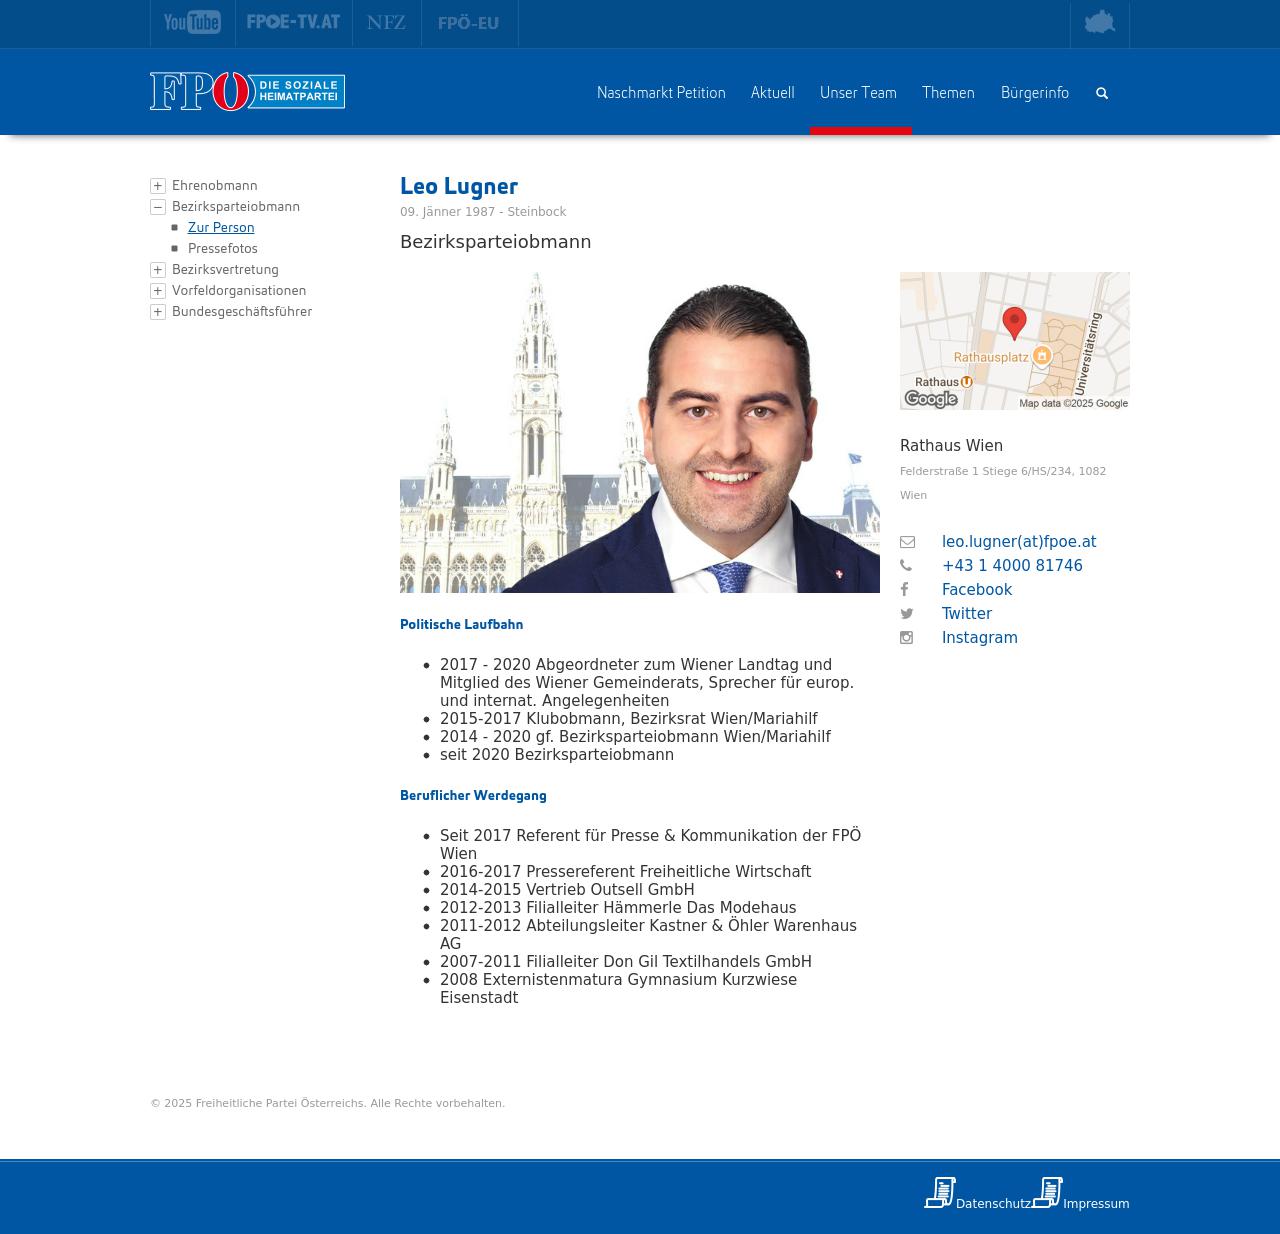Click the Austria map icon

[1099, 22]
